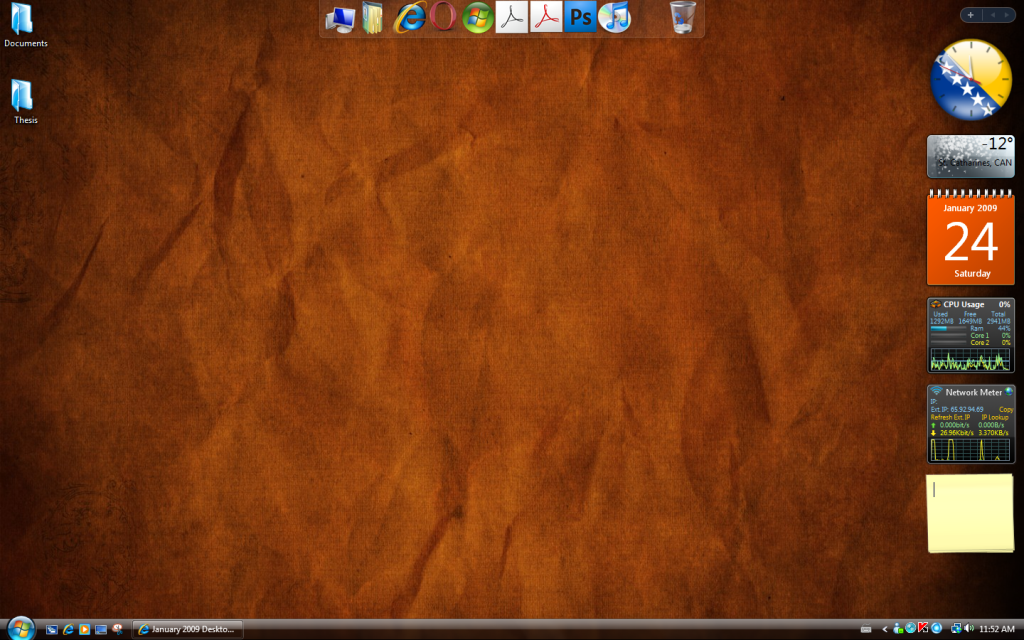Click the teal globe tray icon
The image size is (1024, 640).
point(910,629)
